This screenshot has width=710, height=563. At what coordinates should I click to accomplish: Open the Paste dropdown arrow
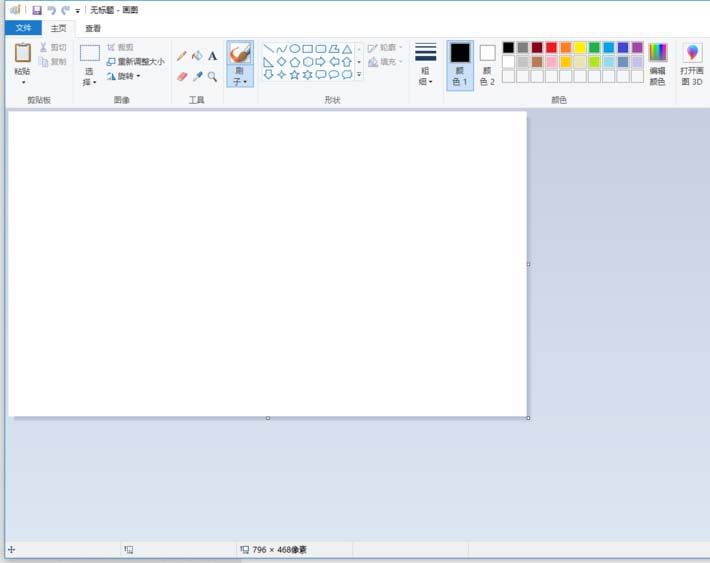[24, 82]
